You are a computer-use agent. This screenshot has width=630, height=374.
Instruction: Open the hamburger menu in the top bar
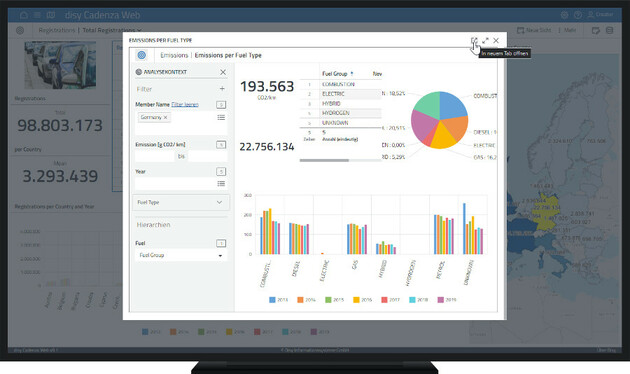[x=37, y=15]
